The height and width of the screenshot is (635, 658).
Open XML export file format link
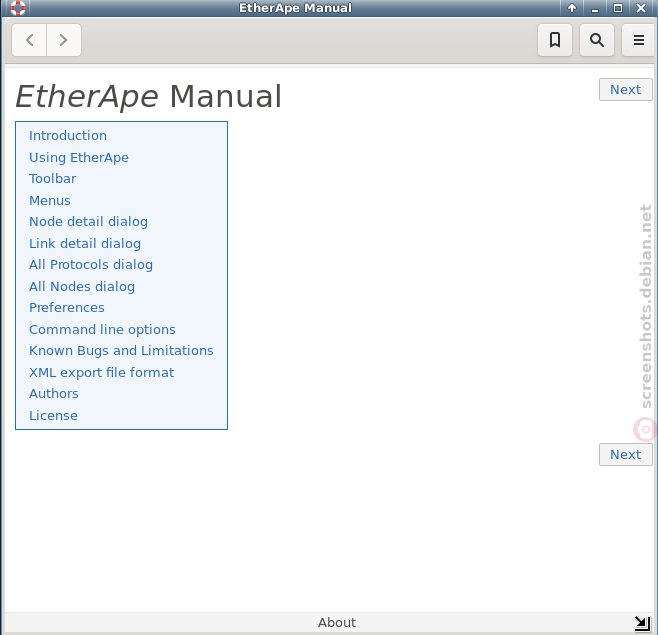[101, 373]
